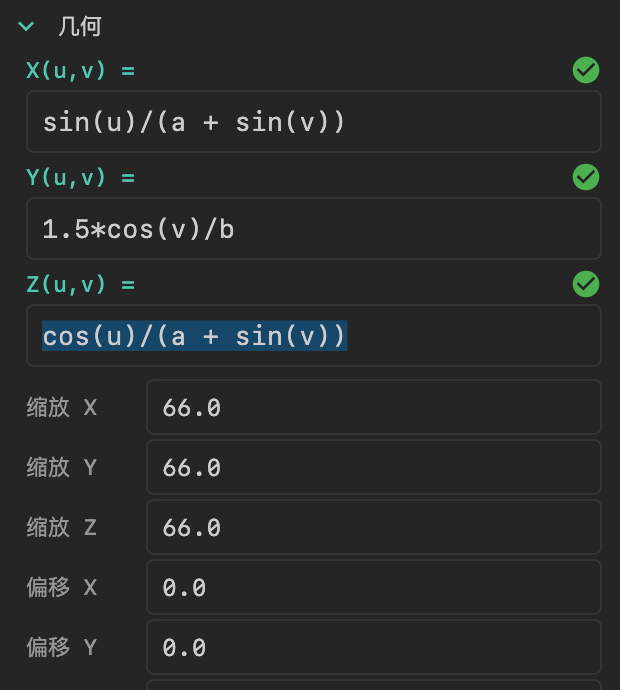Click the 偏移 X label
The height and width of the screenshot is (690, 620).
(x=62, y=587)
